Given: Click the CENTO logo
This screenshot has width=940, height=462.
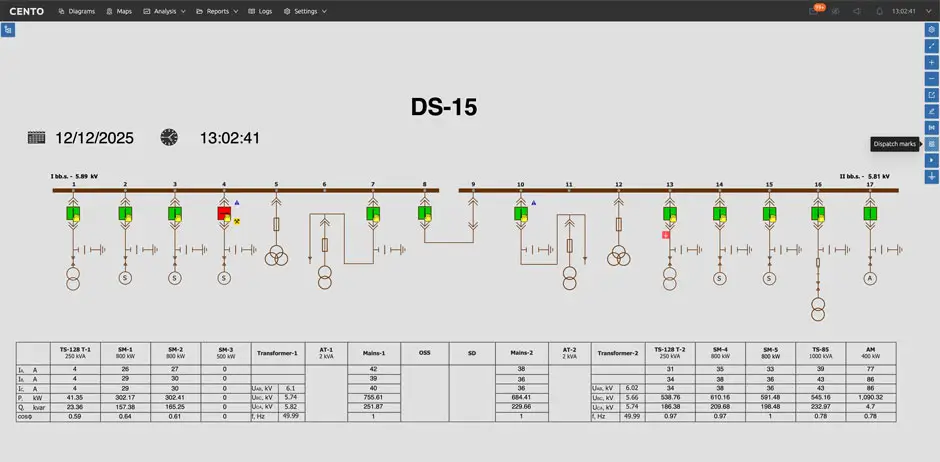Looking at the screenshot, I should 26,11.
